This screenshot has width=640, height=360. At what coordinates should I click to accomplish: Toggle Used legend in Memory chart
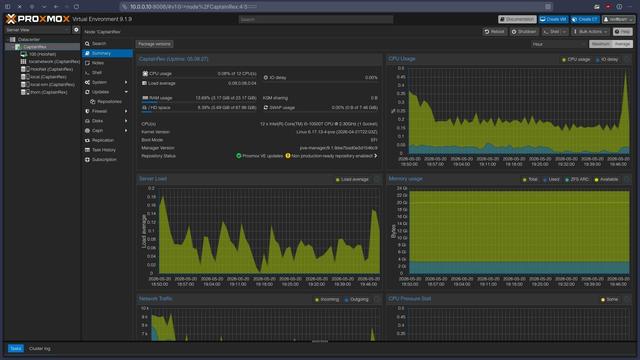[551, 180]
